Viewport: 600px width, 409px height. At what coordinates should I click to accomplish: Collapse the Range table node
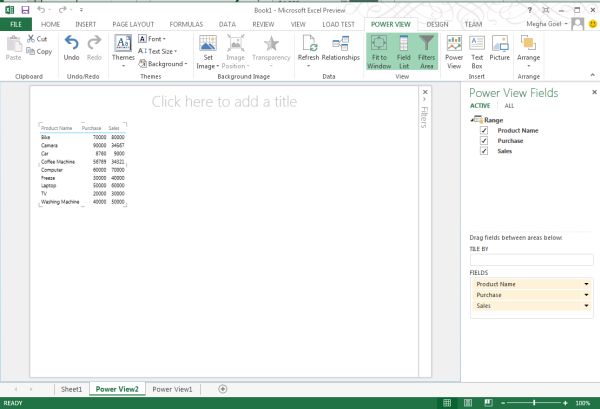point(472,120)
